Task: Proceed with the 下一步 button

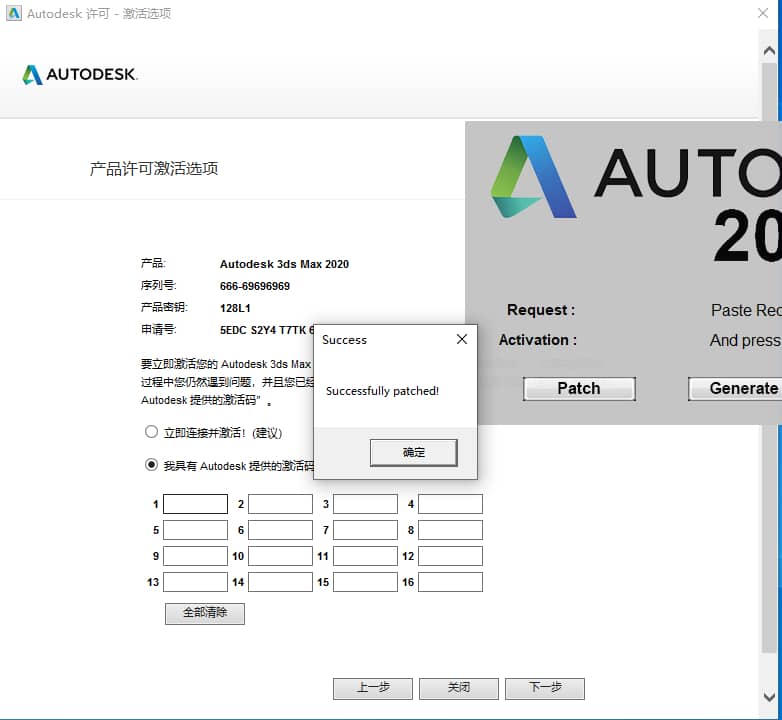Action: coord(544,688)
